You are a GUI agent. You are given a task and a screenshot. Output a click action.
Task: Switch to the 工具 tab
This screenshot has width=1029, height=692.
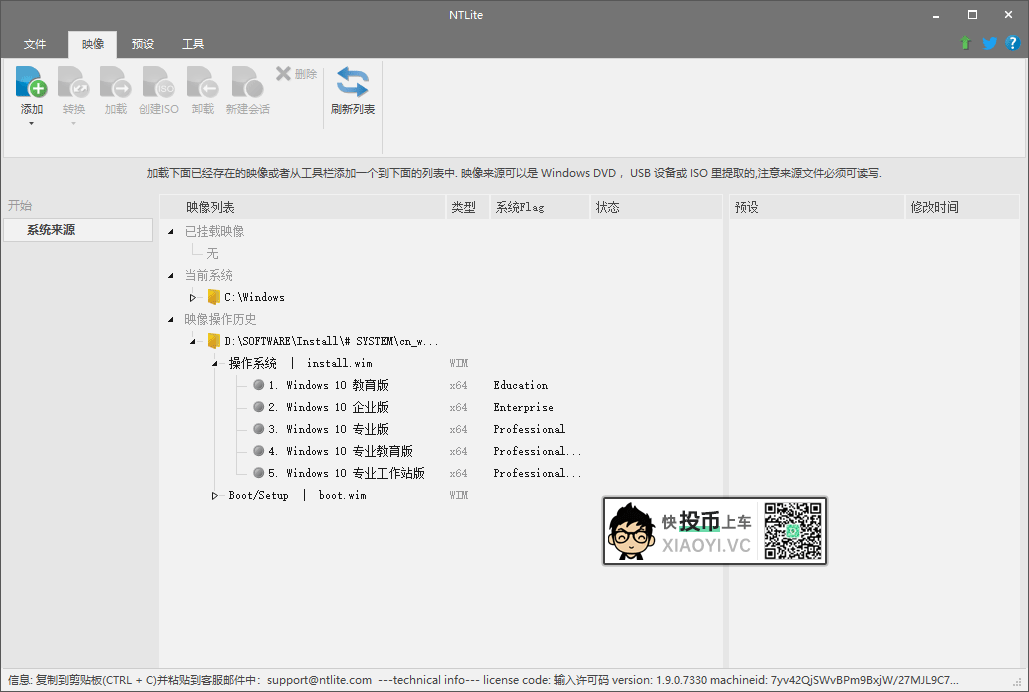pyautogui.click(x=193, y=44)
